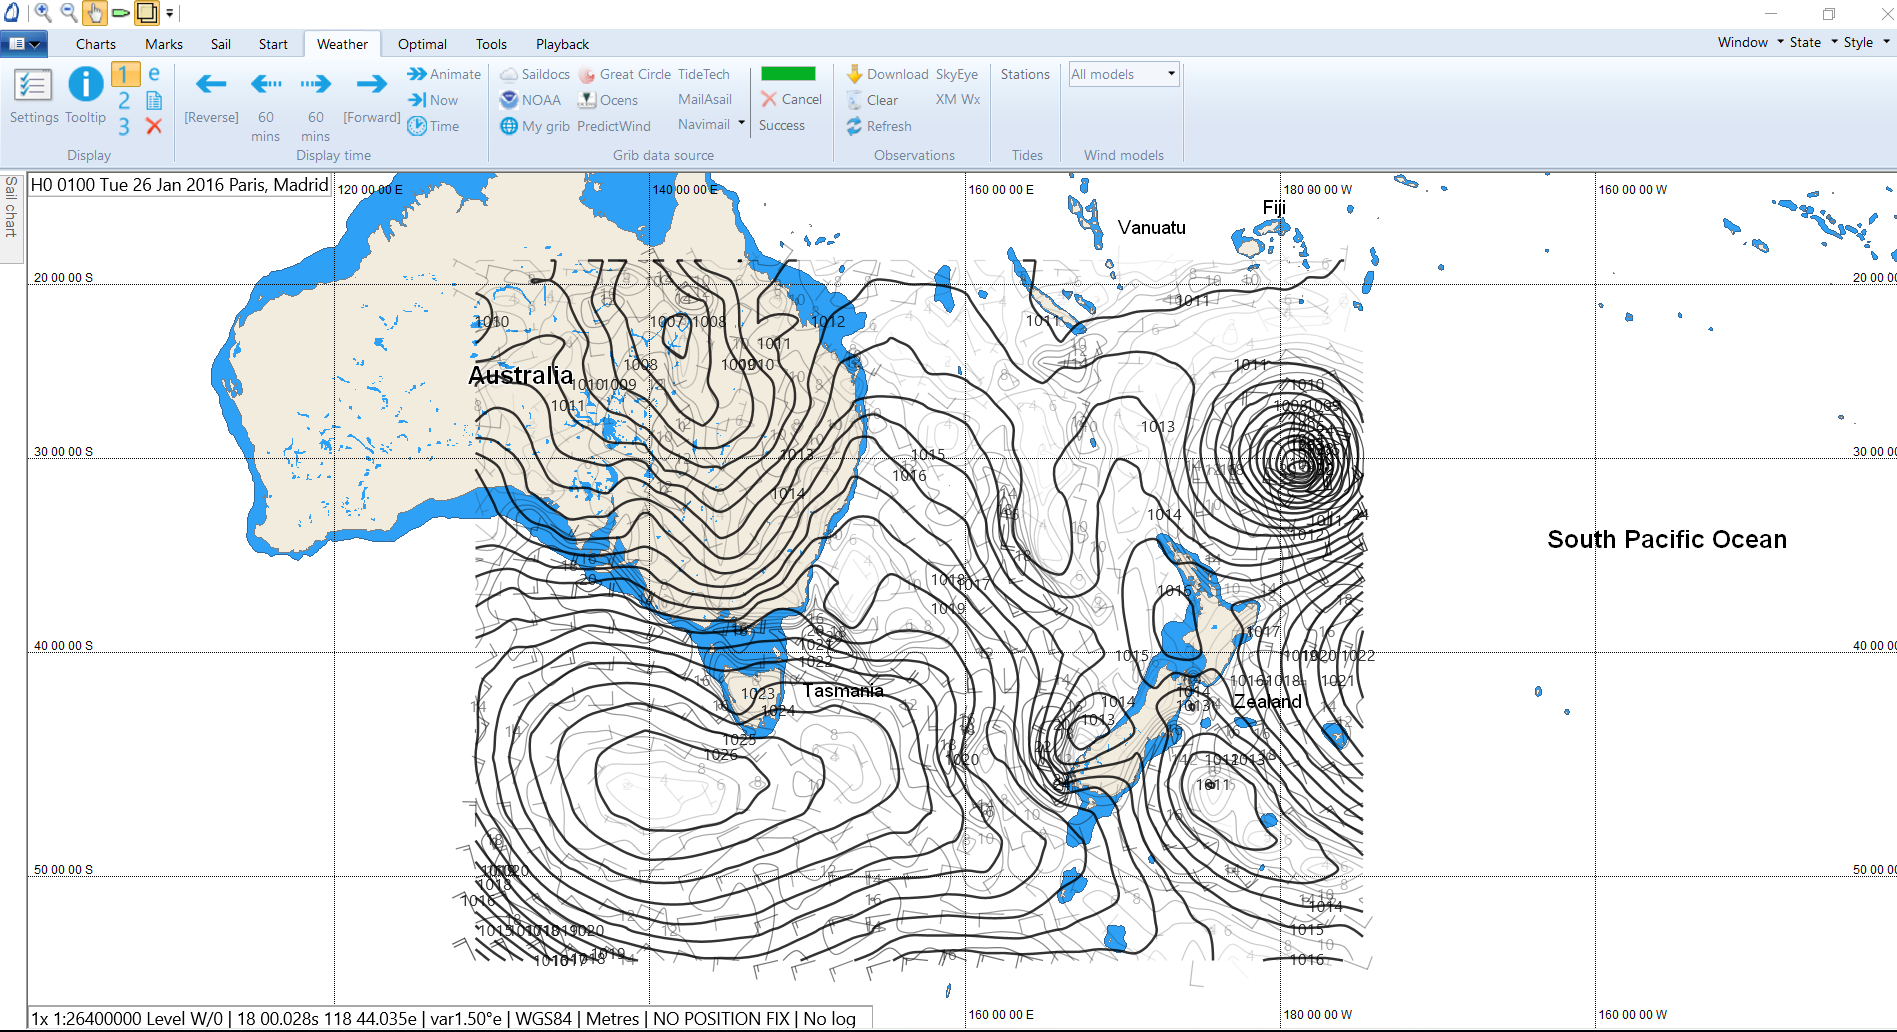Toggle the hand pan tool
The image size is (1897, 1032).
pyautogui.click(x=94, y=13)
